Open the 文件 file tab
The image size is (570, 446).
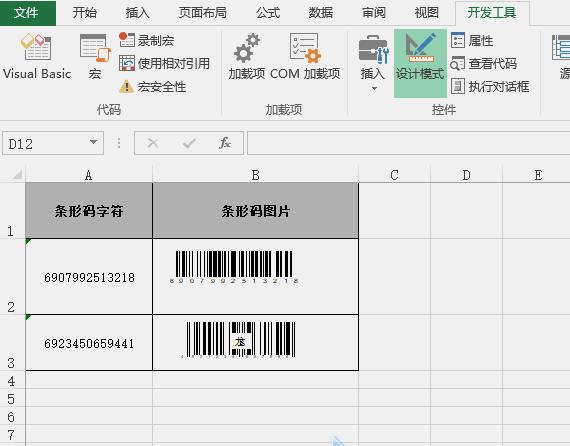coord(28,13)
